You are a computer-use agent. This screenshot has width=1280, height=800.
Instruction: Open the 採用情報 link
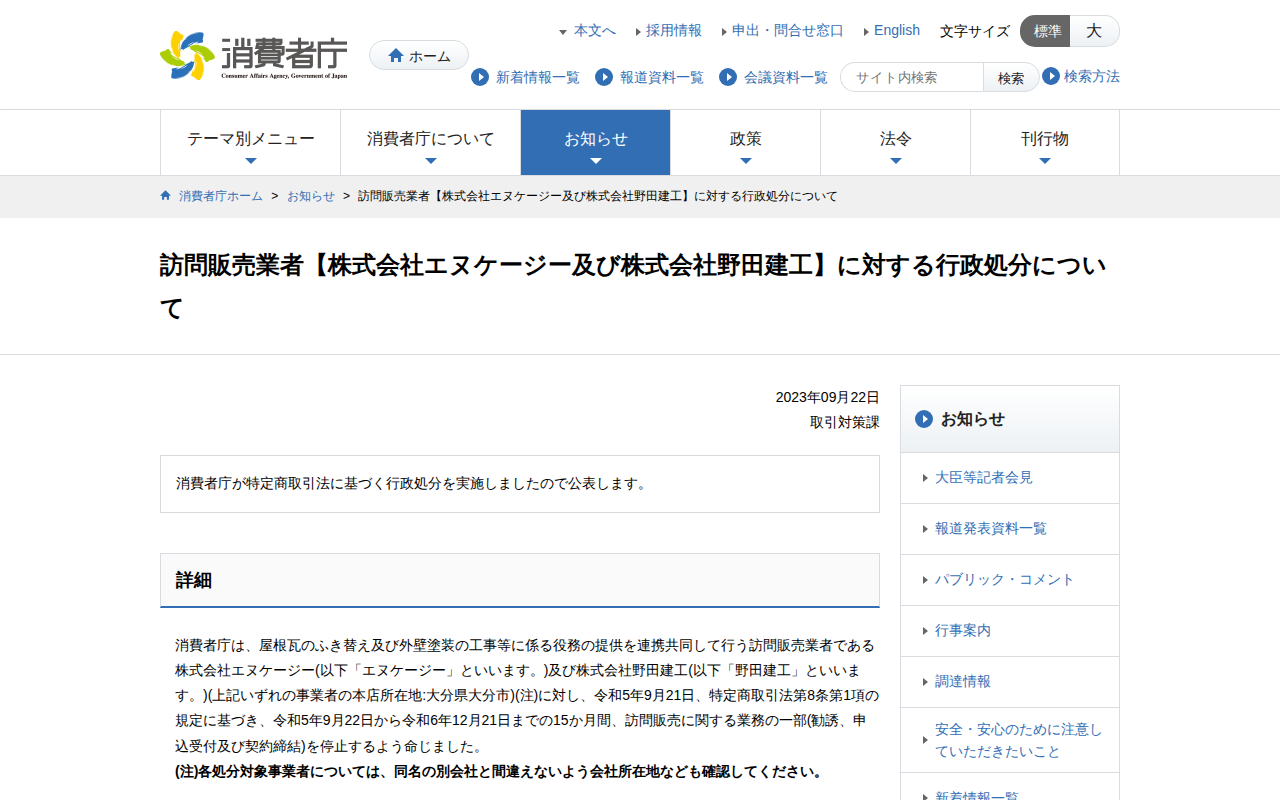(x=674, y=31)
